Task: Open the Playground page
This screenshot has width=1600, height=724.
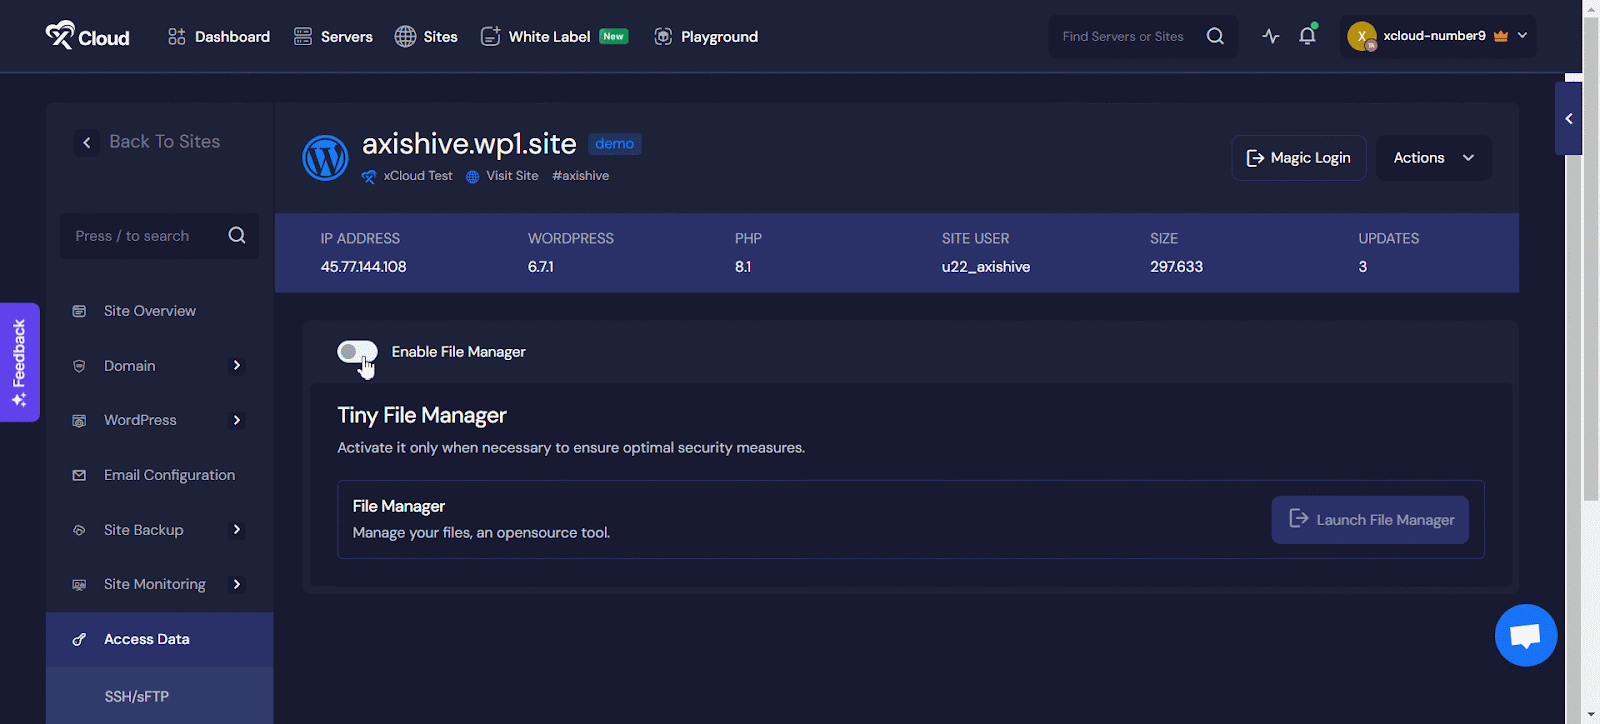Action: click(x=706, y=37)
